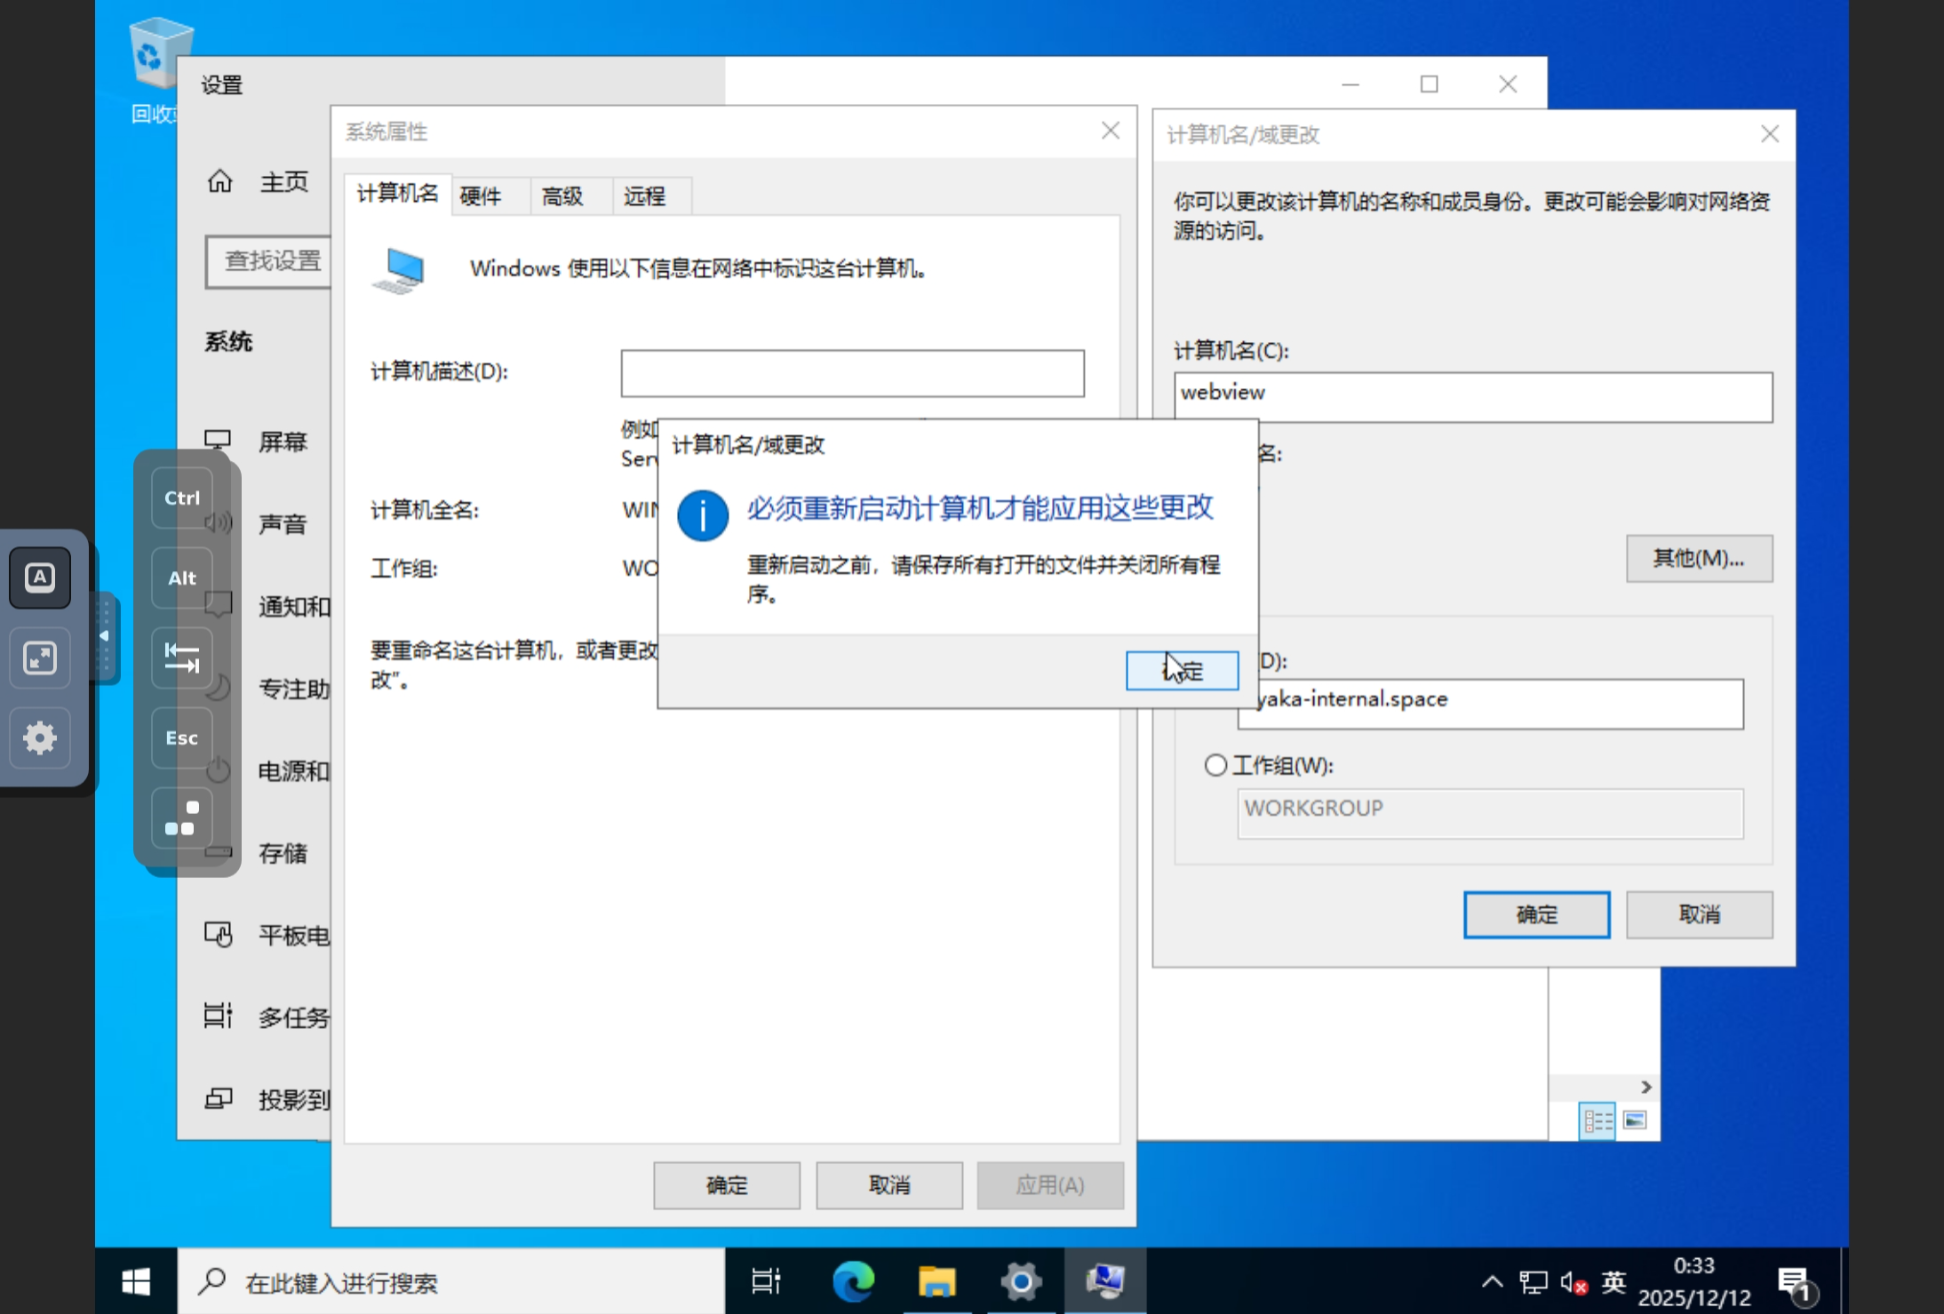Click the Esc key overlay button

tap(182, 738)
